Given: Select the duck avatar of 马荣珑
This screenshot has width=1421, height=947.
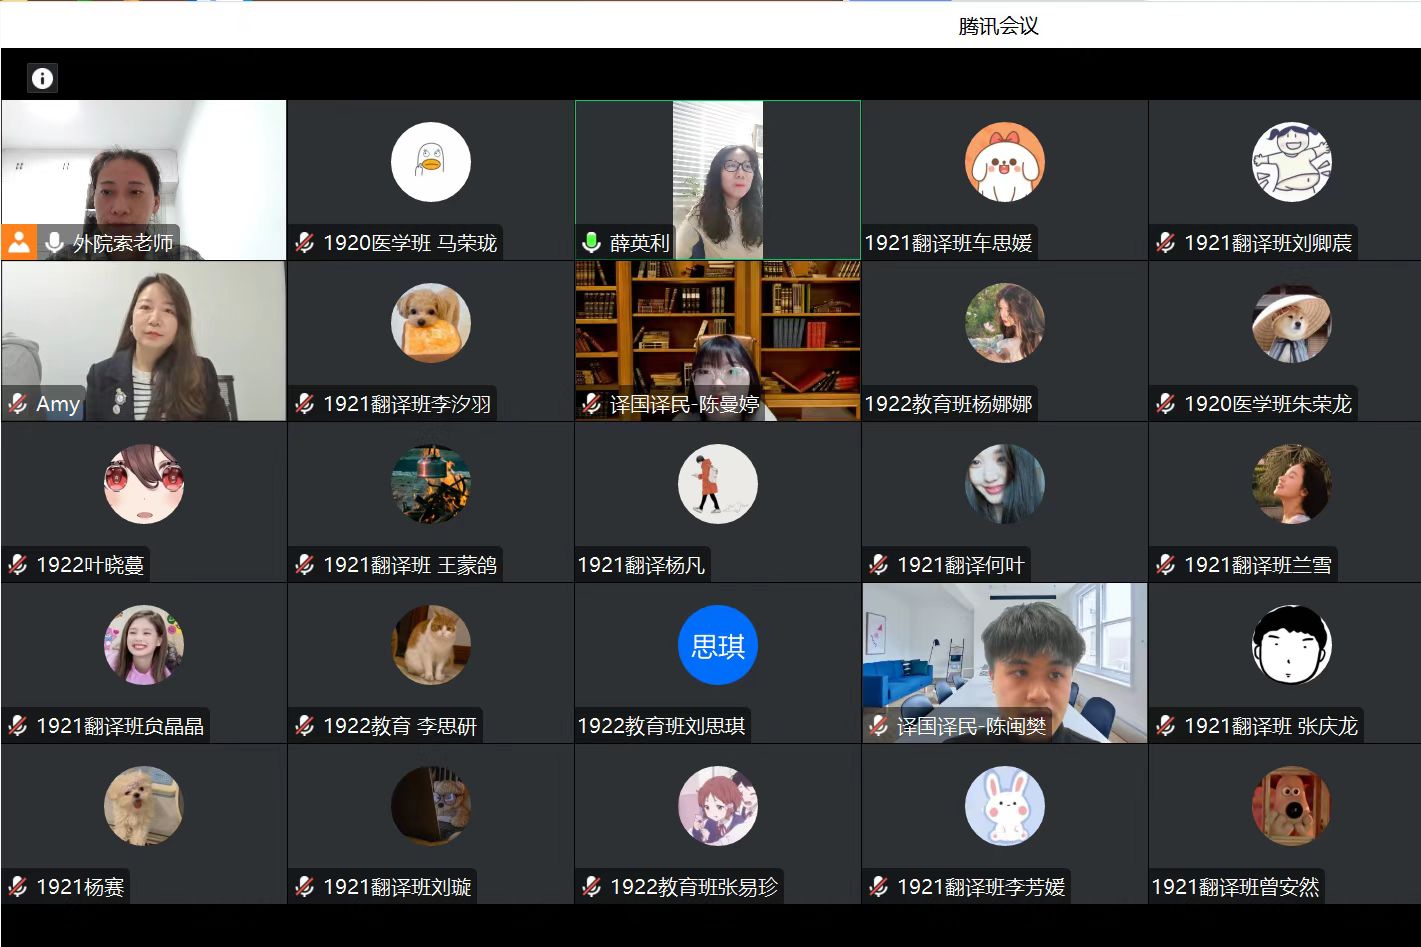Looking at the screenshot, I should [431, 162].
